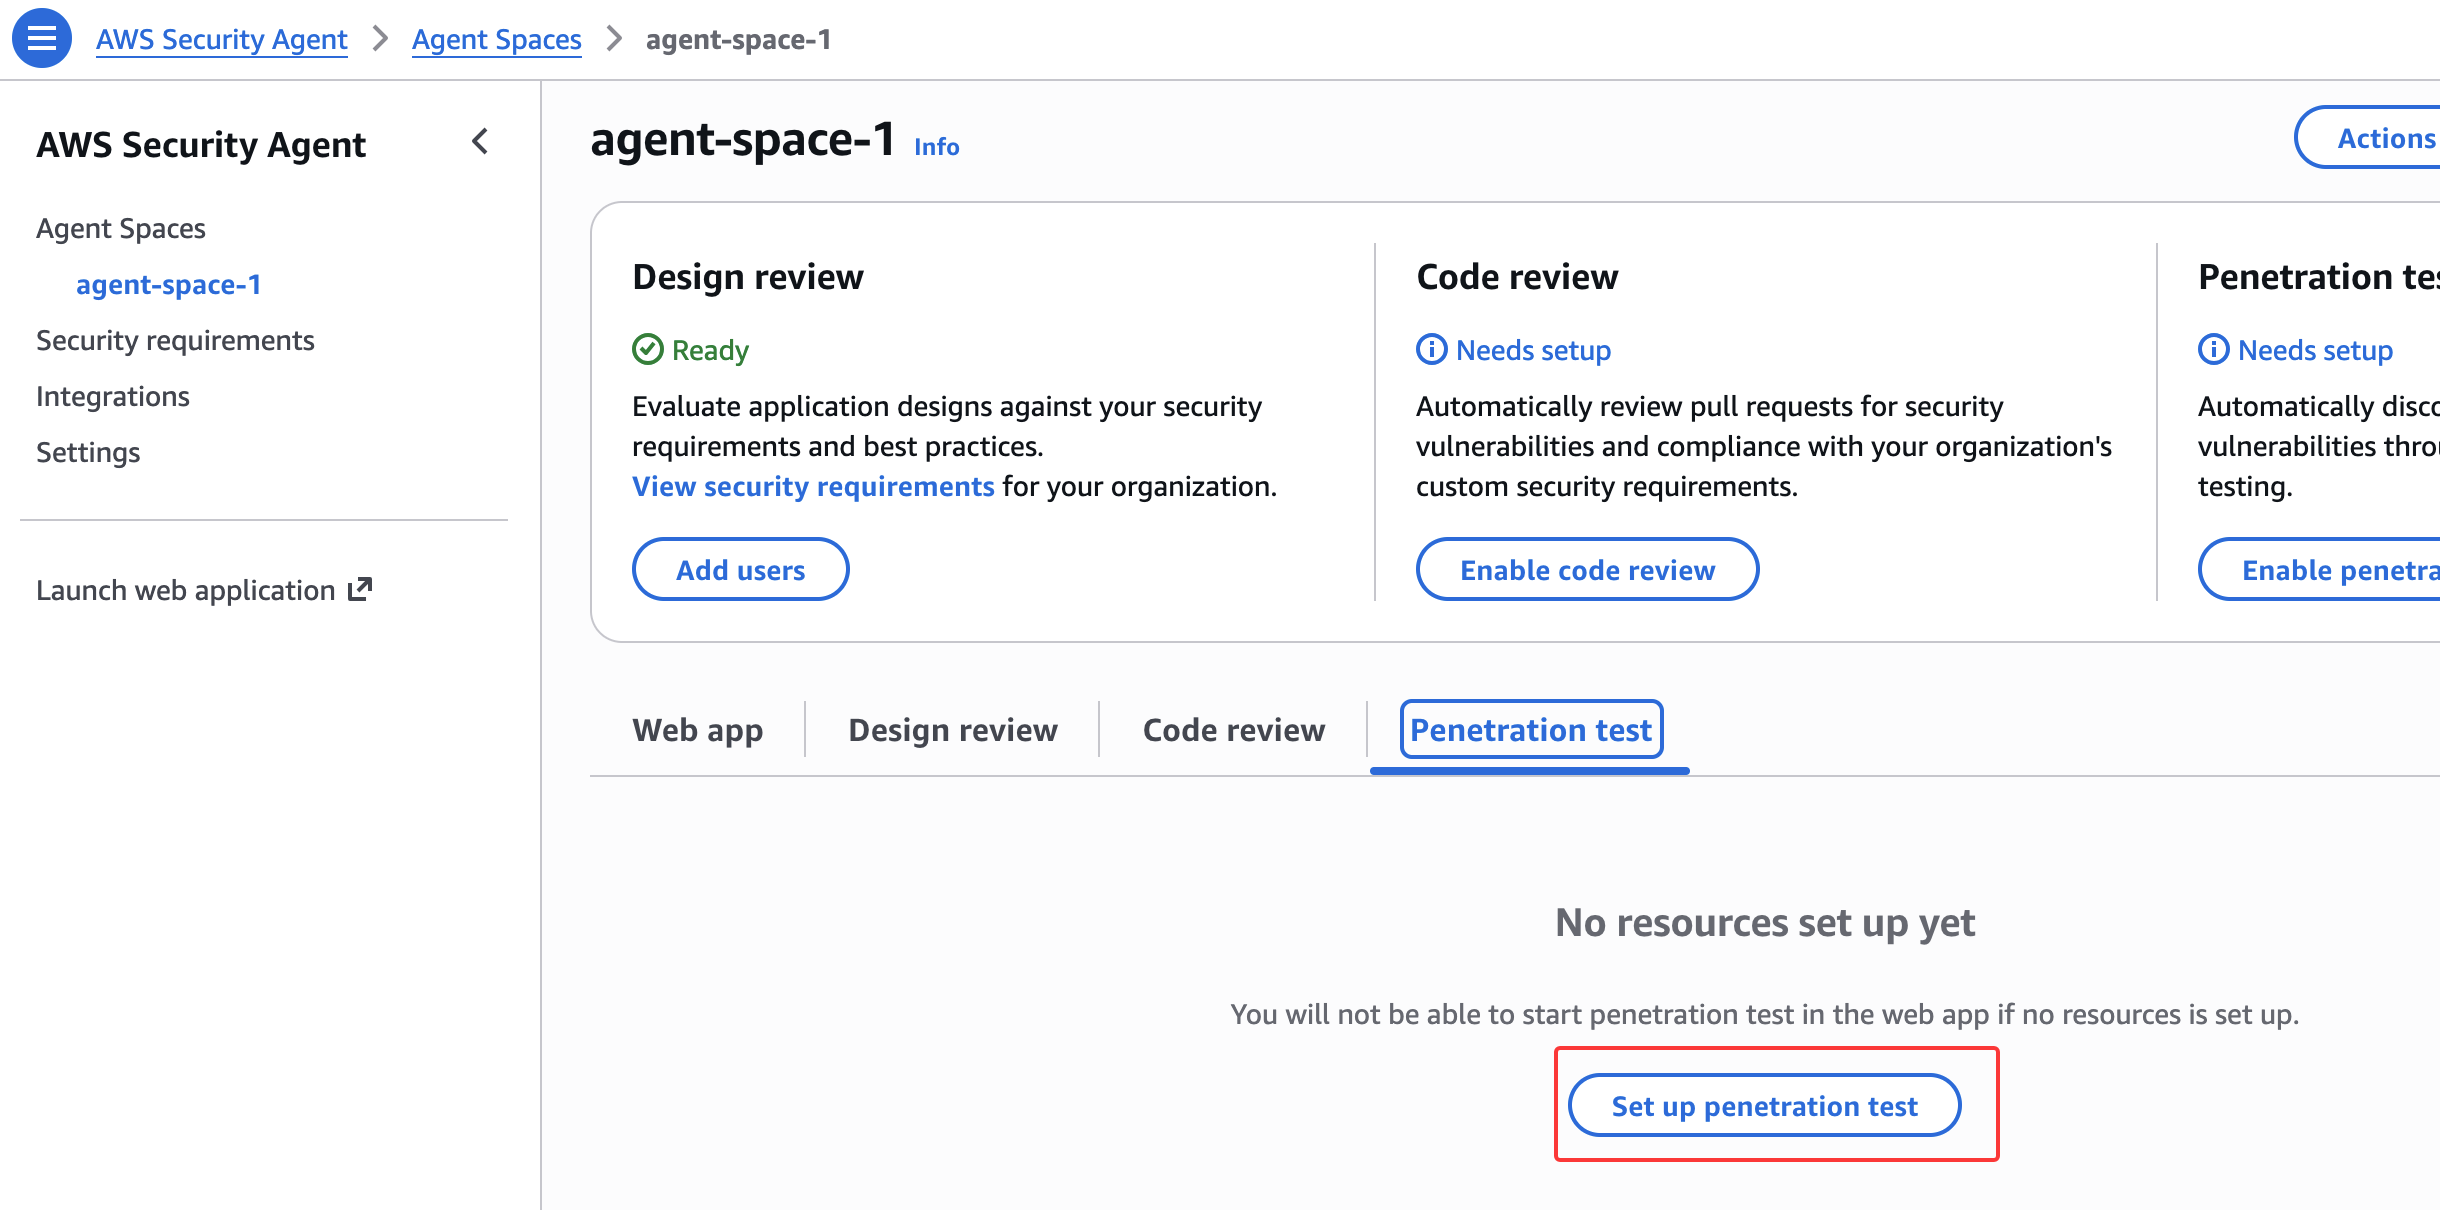Click the external link icon for Launch web application
Screen dimensions: 2440x1210
360,589
